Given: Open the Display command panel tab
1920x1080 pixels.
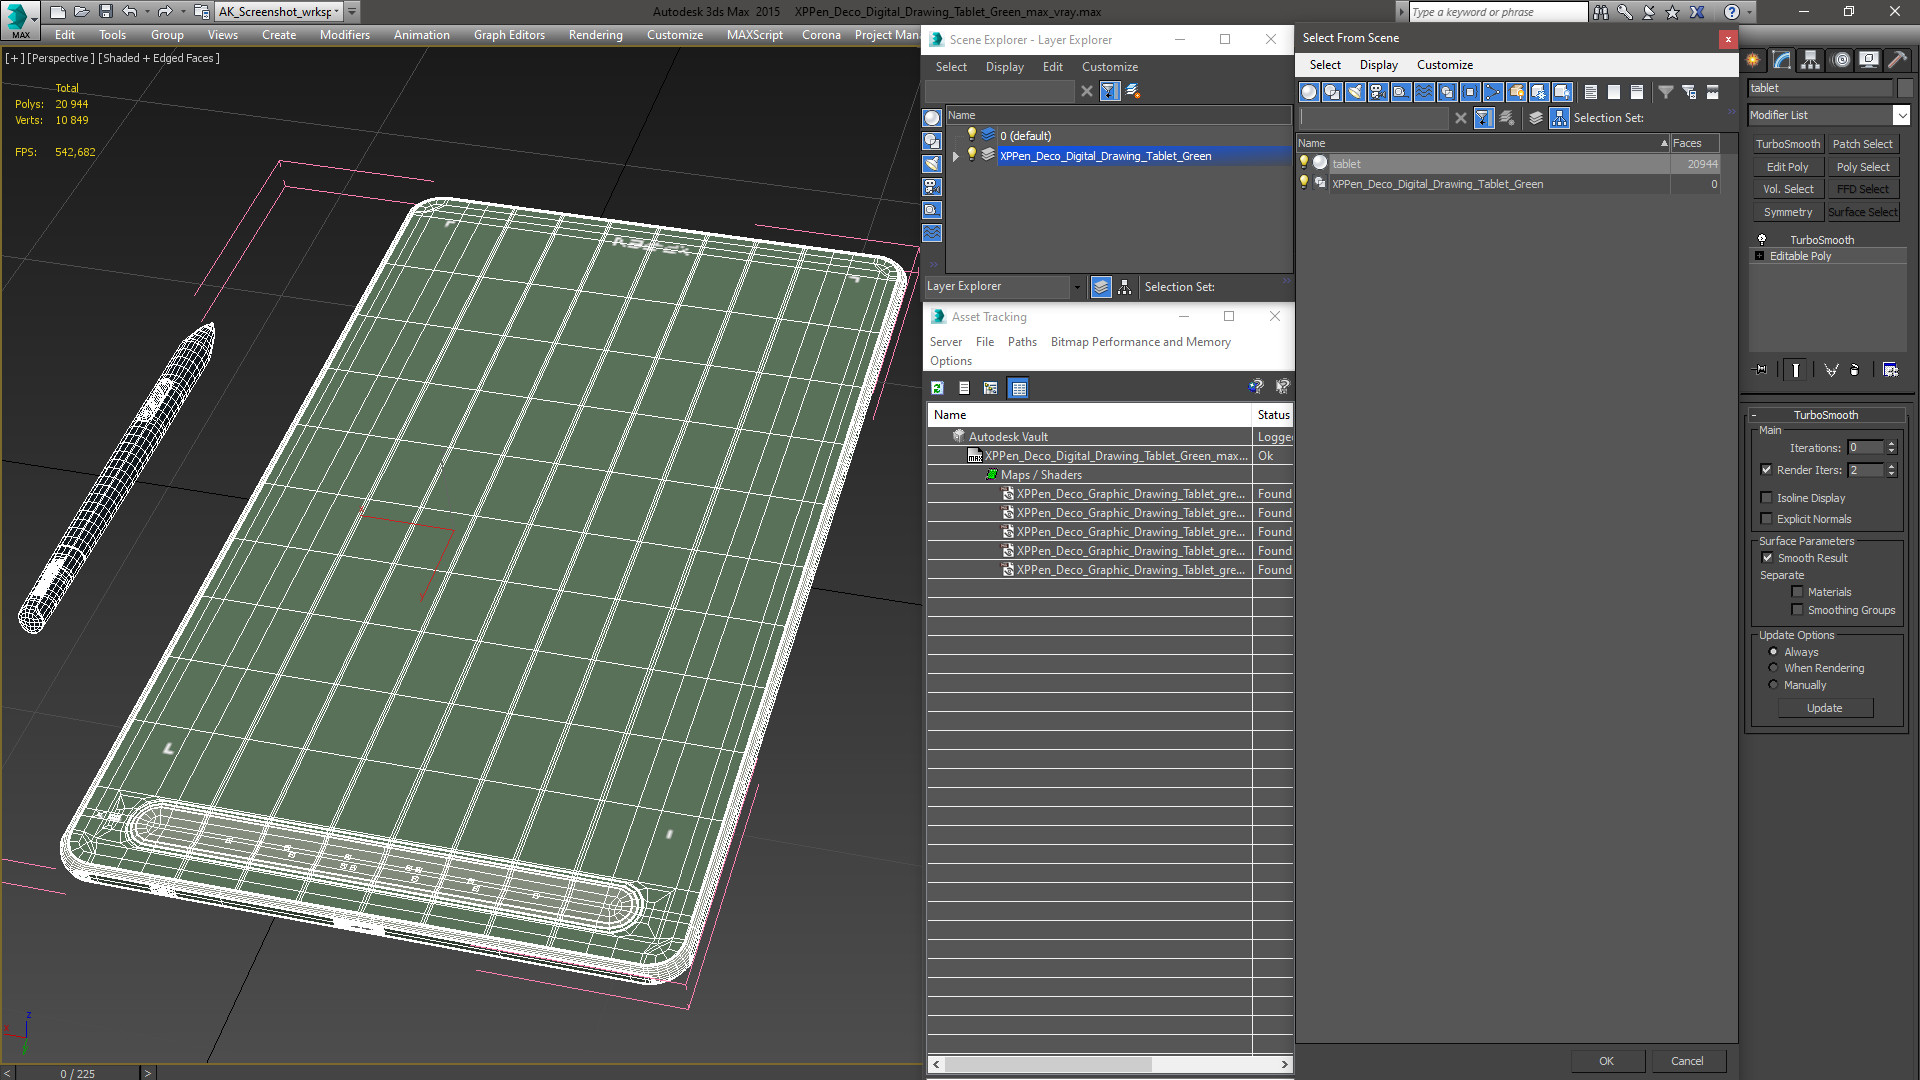Looking at the screenshot, I should coord(1868,60).
